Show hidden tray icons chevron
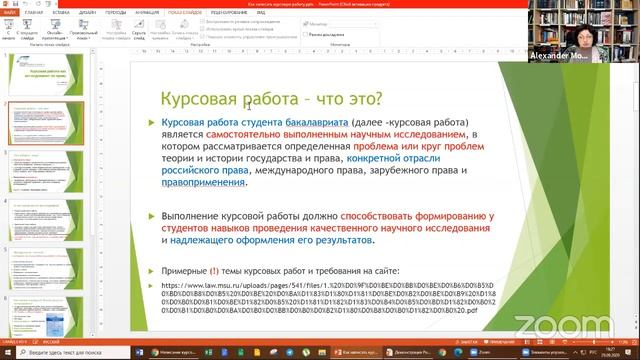This screenshot has height=360, width=640. coord(575,352)
